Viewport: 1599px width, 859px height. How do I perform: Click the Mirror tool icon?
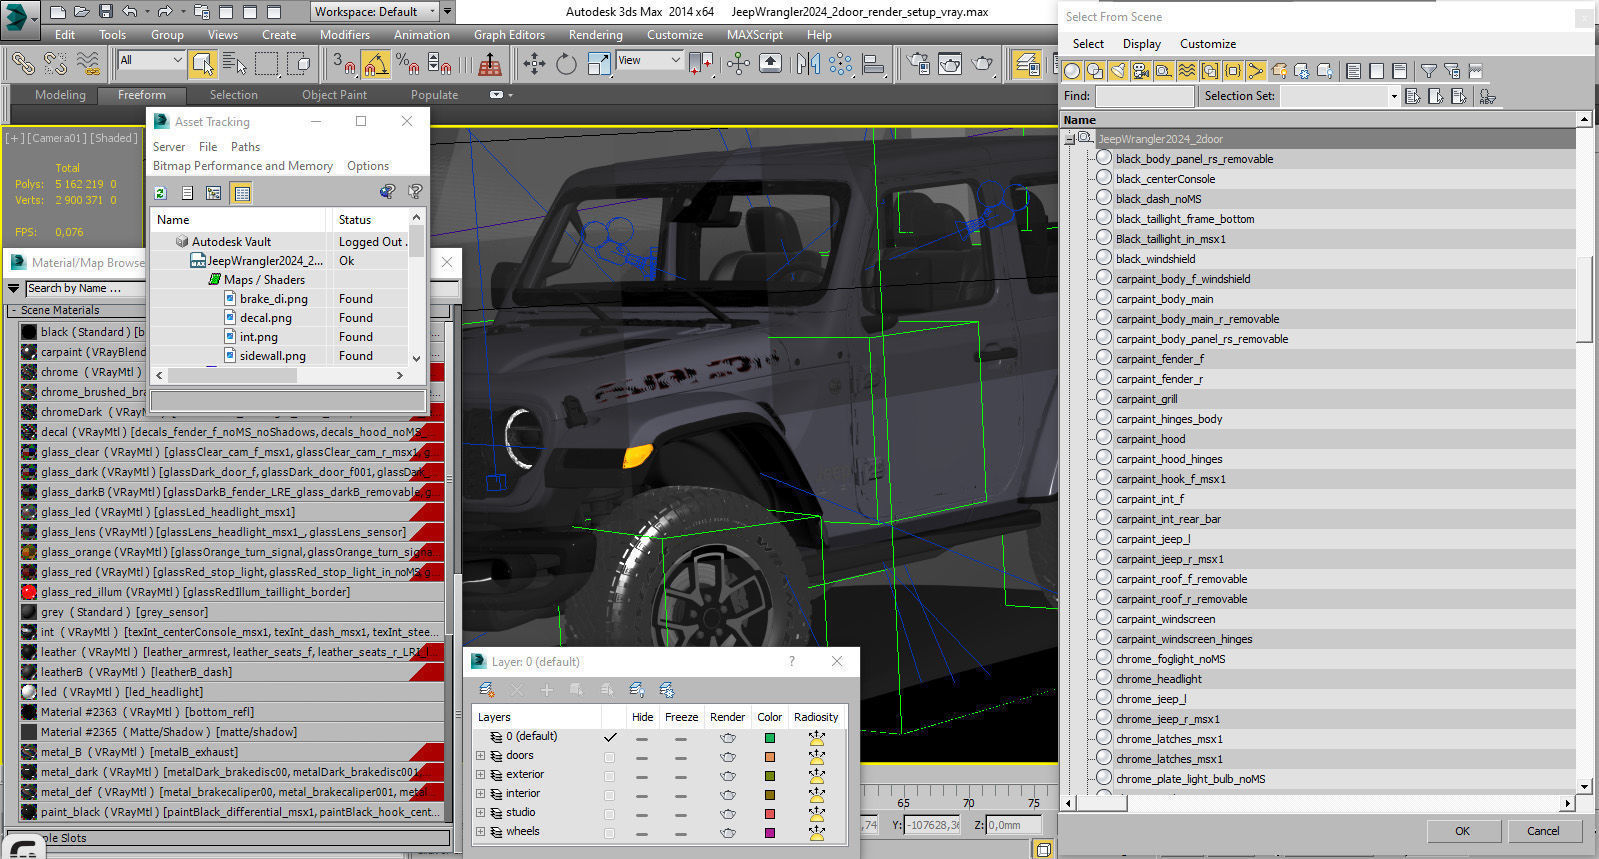(x=808, y=64)
